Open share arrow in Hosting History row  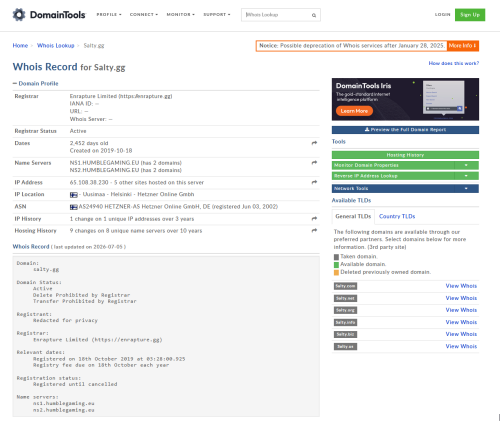click(x=314, y=231)
